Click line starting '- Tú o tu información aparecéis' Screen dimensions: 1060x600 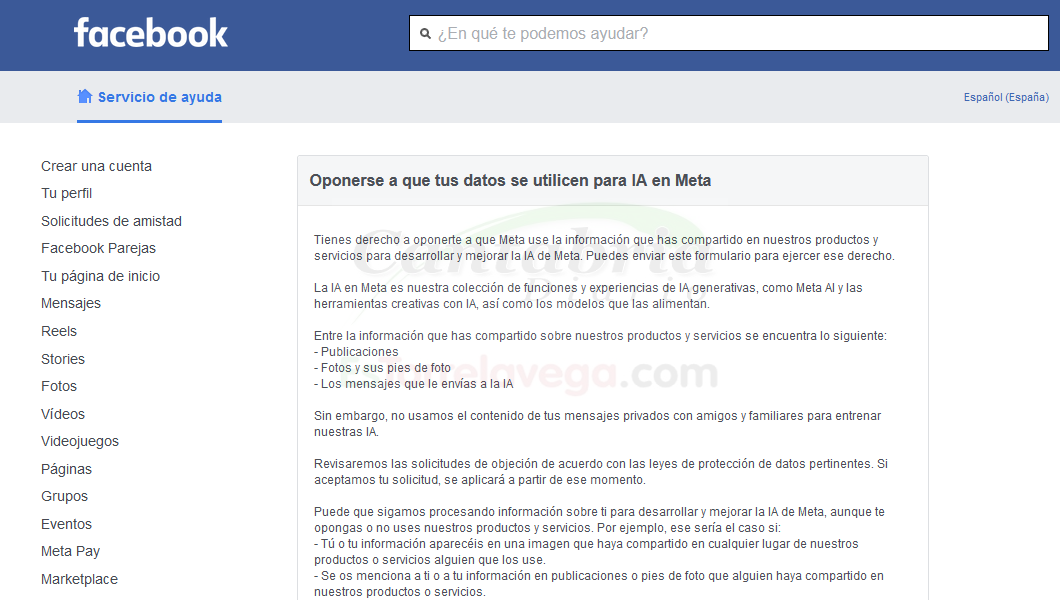pyautogui.click(x=586, y=552)
